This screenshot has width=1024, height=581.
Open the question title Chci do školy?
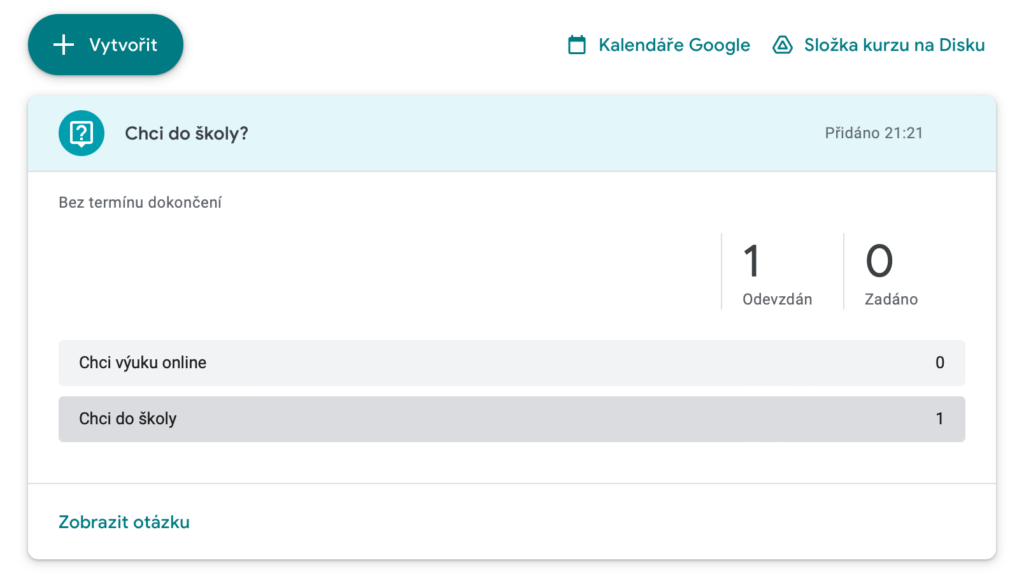(x=186, y=133)
